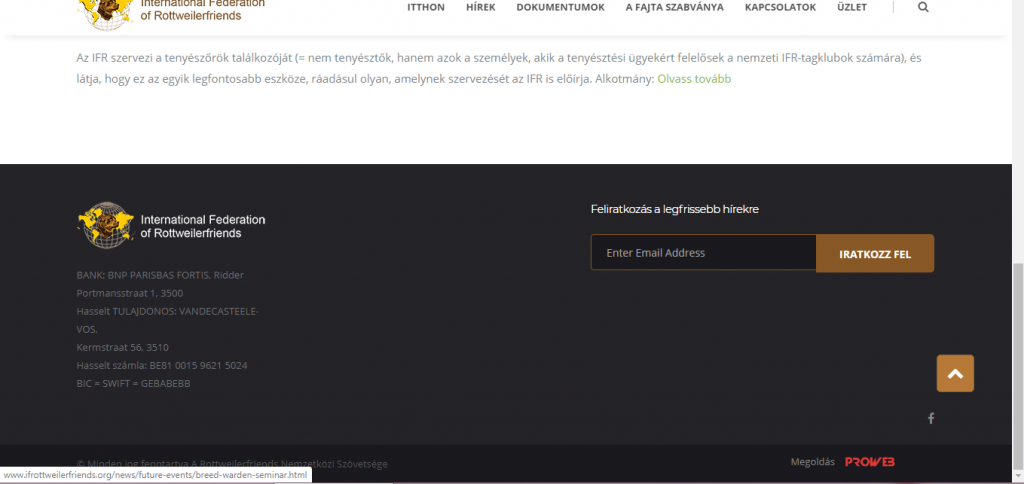Open the PROWEB logo link
The width and height of the screenshot is (1024, 484).
click(869, 461)
